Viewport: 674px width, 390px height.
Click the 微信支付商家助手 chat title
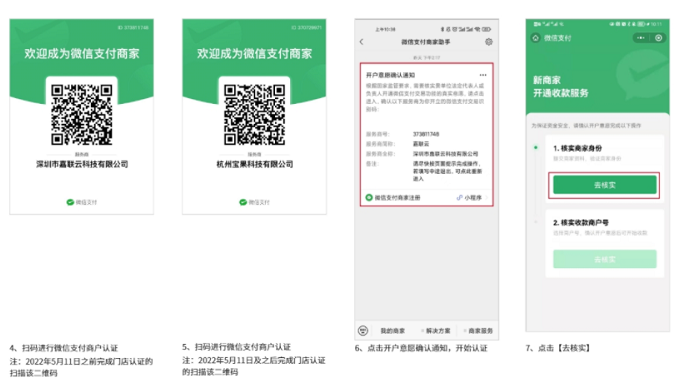tap(426, 42)
